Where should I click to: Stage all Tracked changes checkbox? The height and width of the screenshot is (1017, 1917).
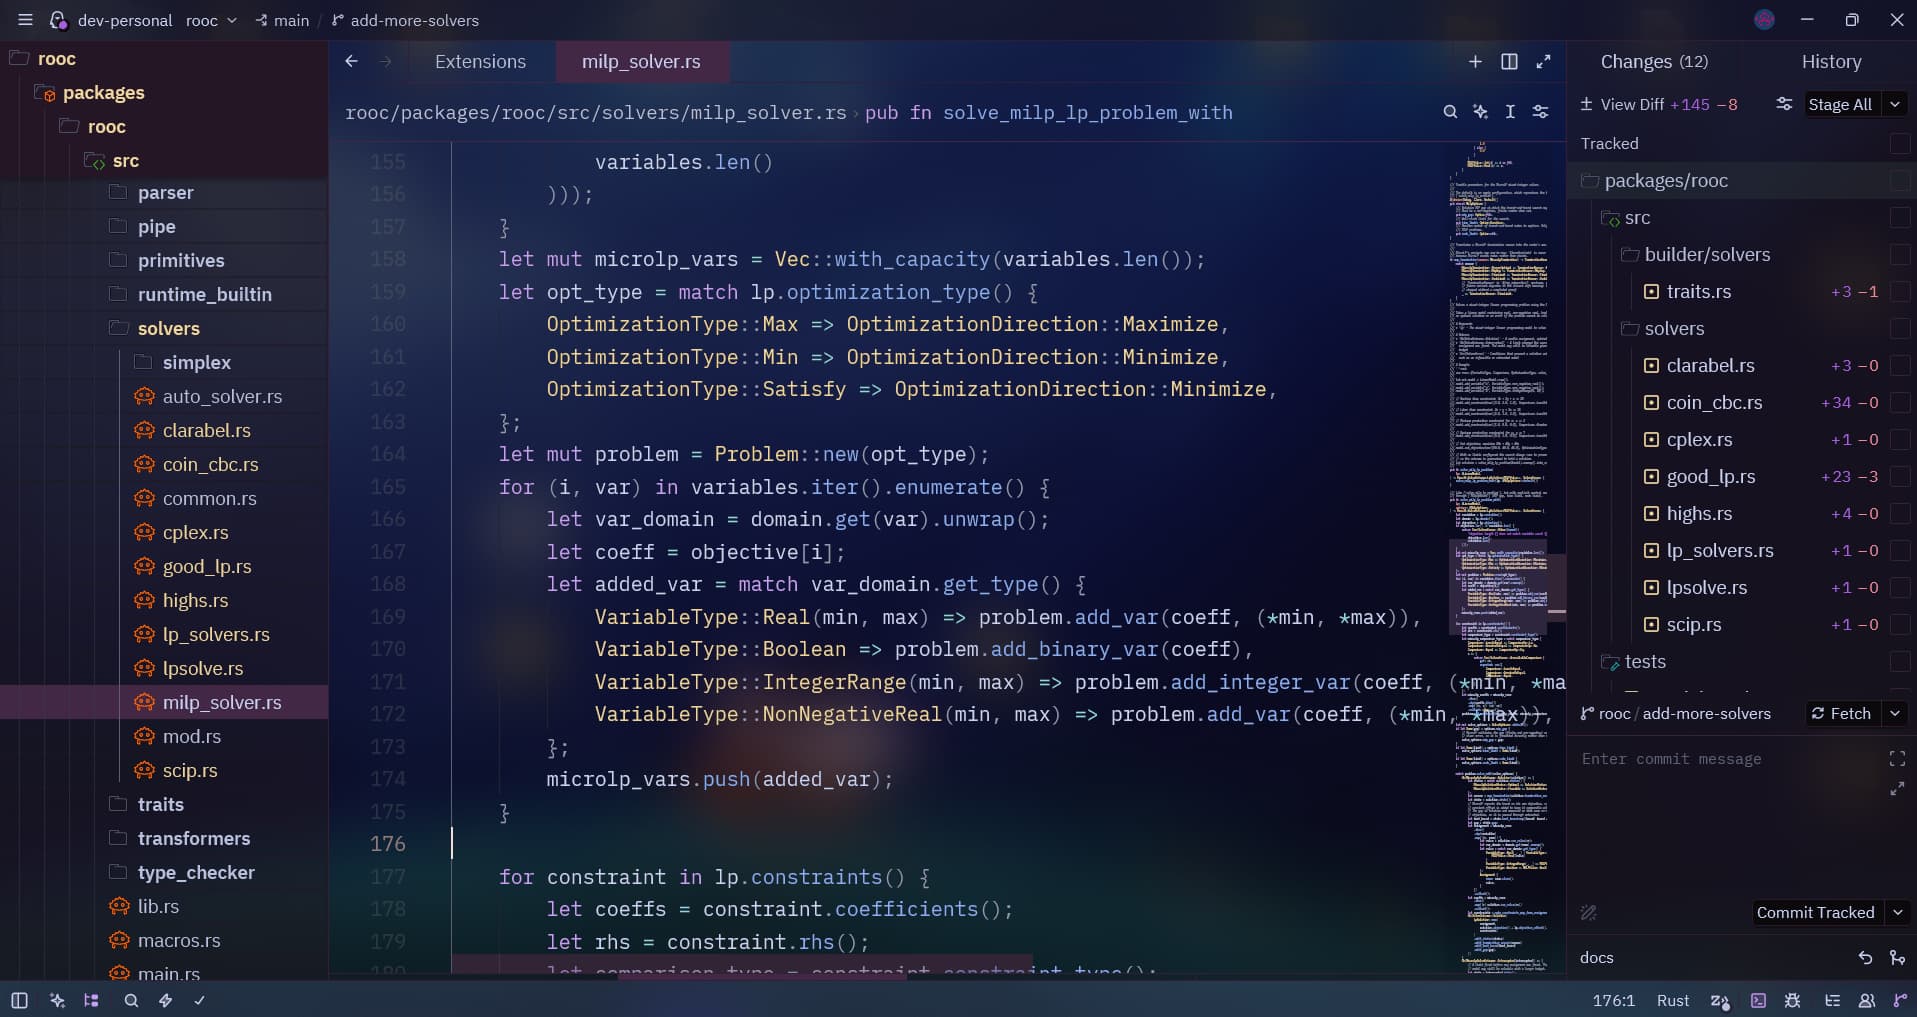pyautogui.click(x=1900, y=144)
